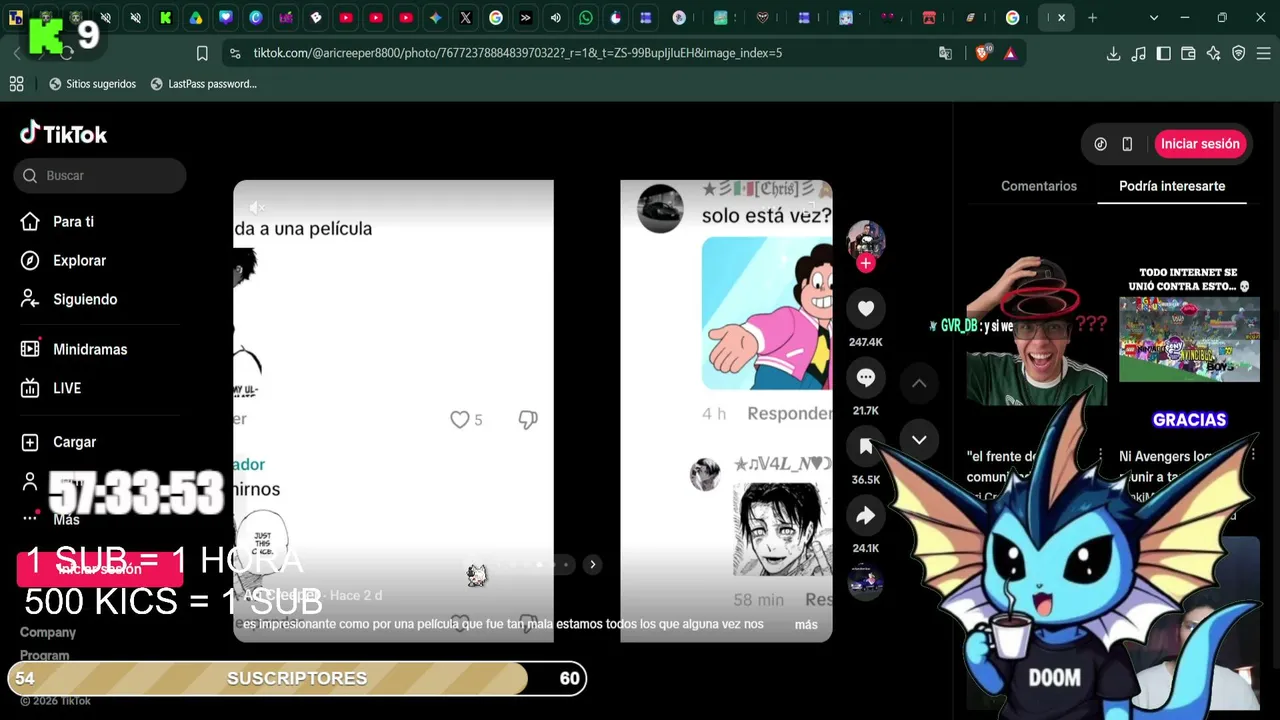Image resolution: width=1280 pixels, height=720 pixels.
Task: Open the Para ti feed
Action: coord(73,222)
